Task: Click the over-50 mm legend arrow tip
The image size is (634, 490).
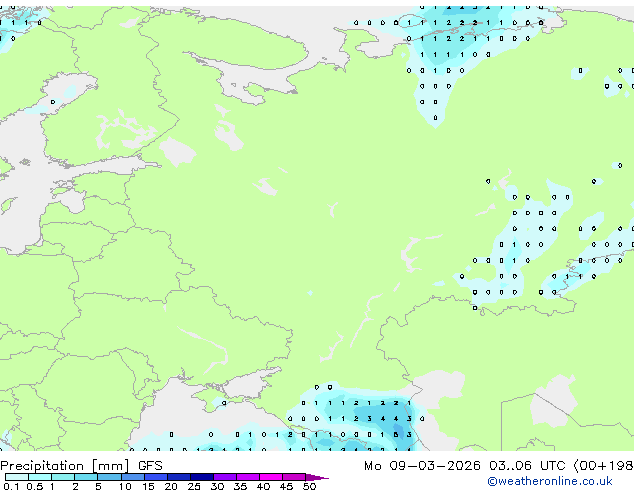Action: click(x=317, y=477)
